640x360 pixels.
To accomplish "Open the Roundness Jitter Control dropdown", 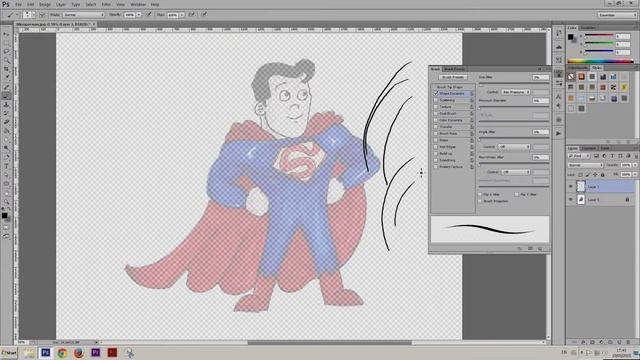I will click(x=516, y=172).
